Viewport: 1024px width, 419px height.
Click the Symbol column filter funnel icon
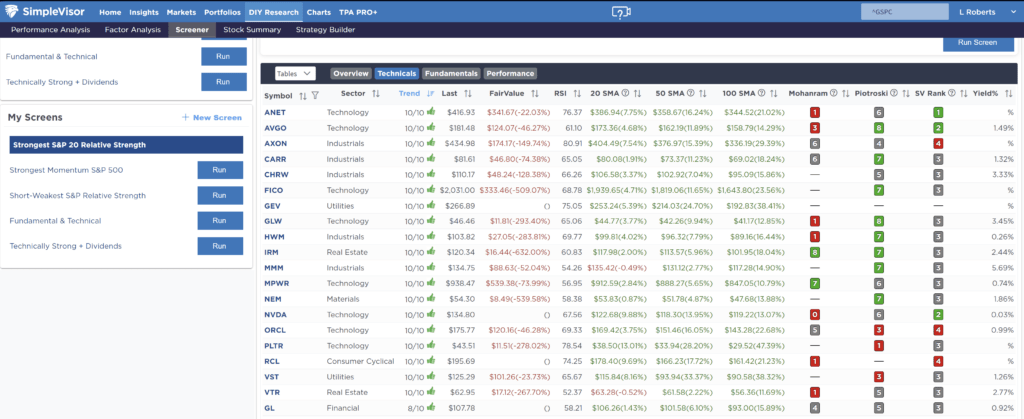[315, 94]
